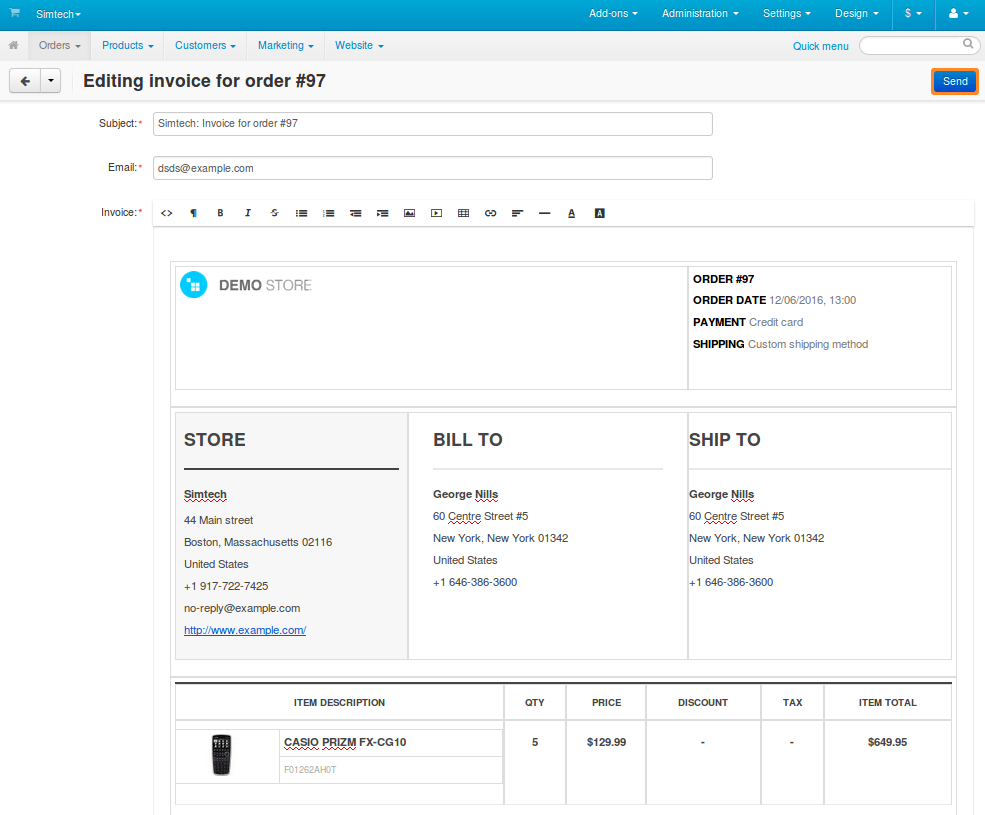Choose the font color tool
This screenshot has width=985, height=815.
point(572,213)
